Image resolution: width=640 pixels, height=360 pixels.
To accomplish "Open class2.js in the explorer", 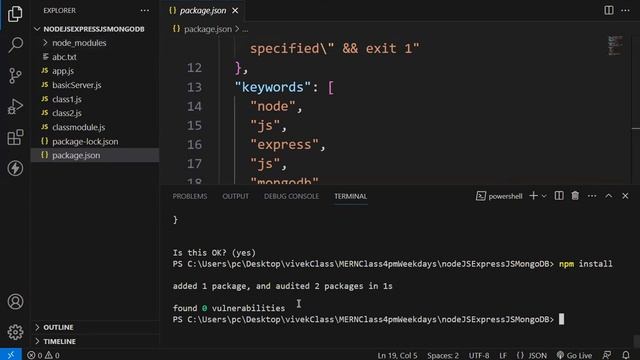I will coord(67,113).
